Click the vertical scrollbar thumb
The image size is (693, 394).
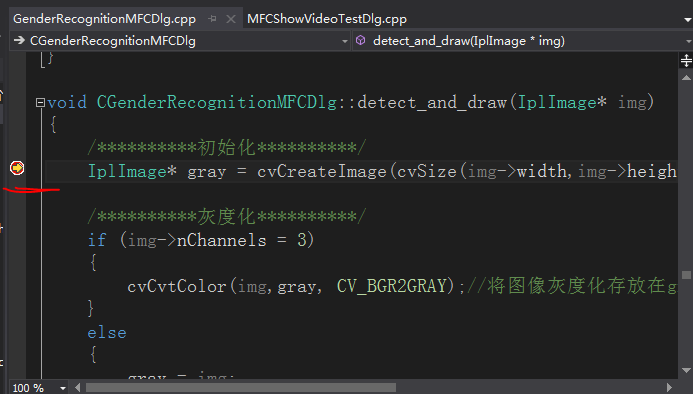click(686, 275)
